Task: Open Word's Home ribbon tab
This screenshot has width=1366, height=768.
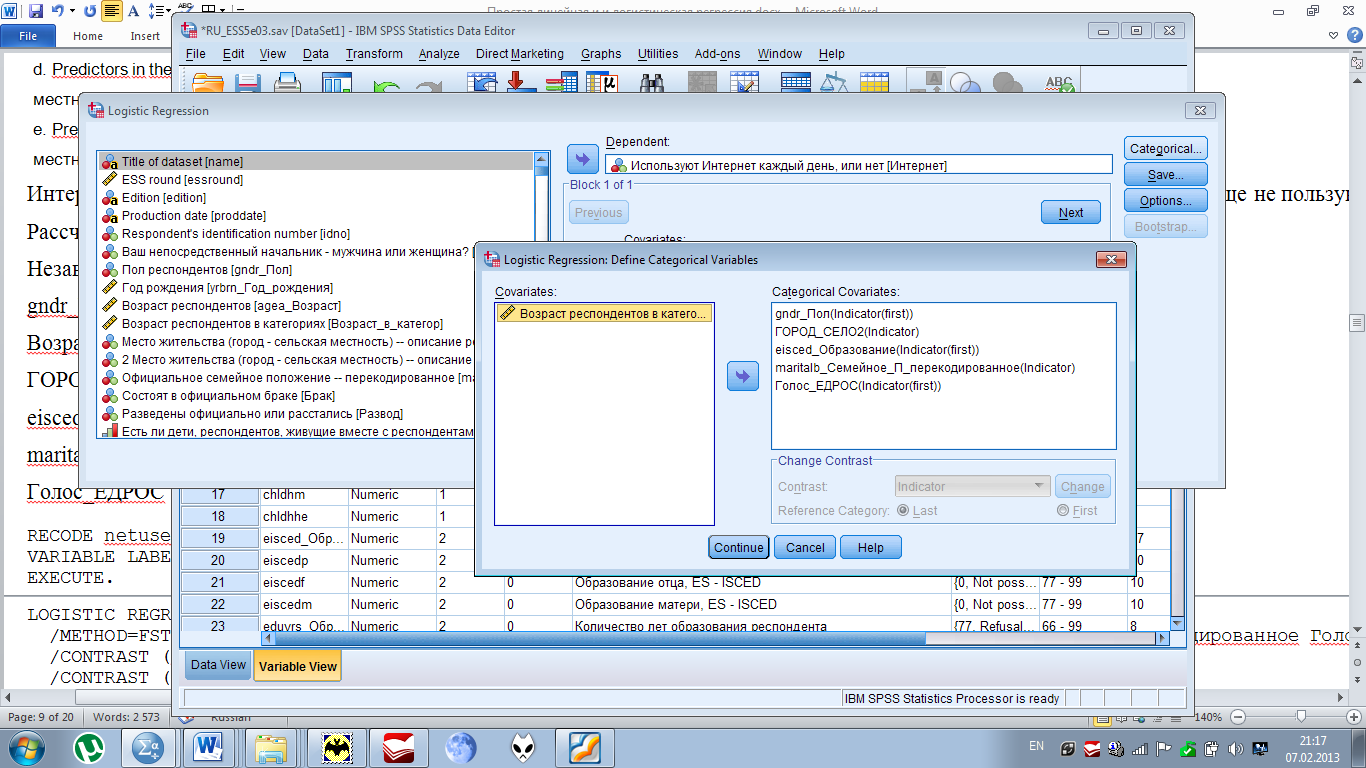Action: coord(88,35)
